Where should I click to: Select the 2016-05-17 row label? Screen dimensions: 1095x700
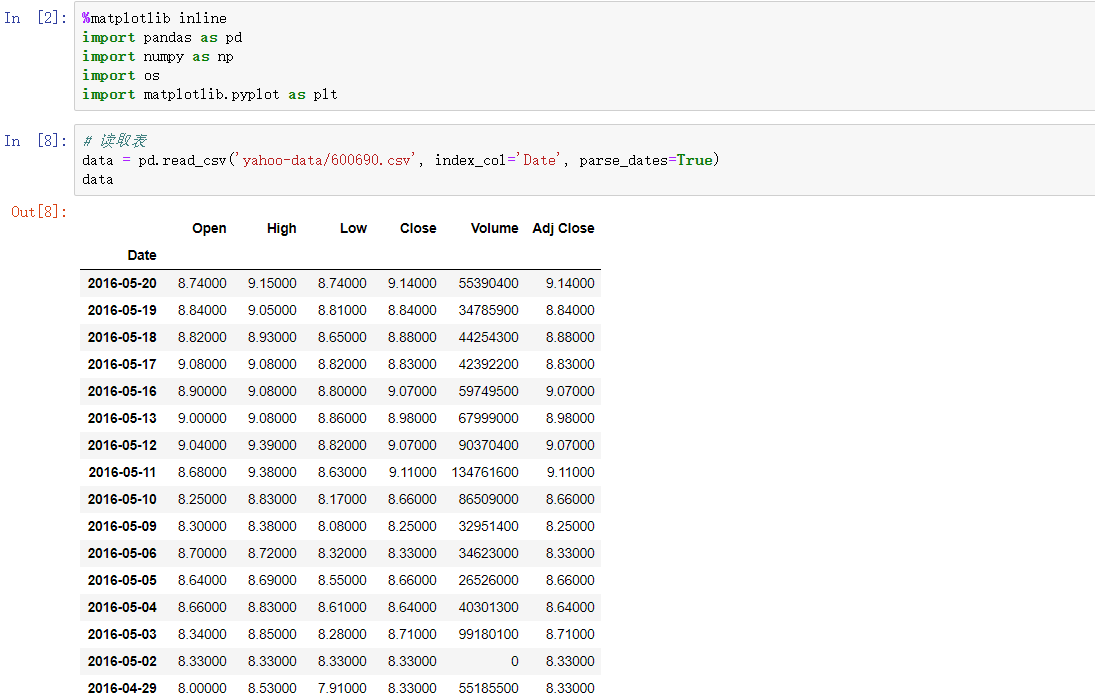(x=122, y=364)
